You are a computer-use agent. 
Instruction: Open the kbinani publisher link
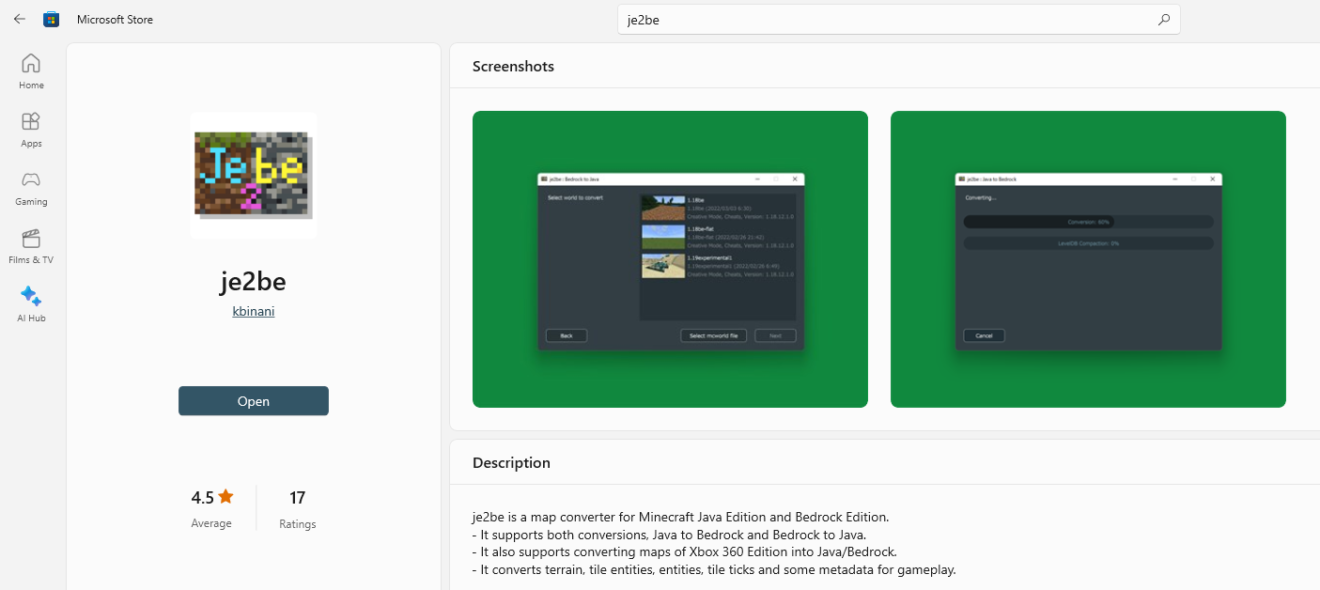coord(253,311)
